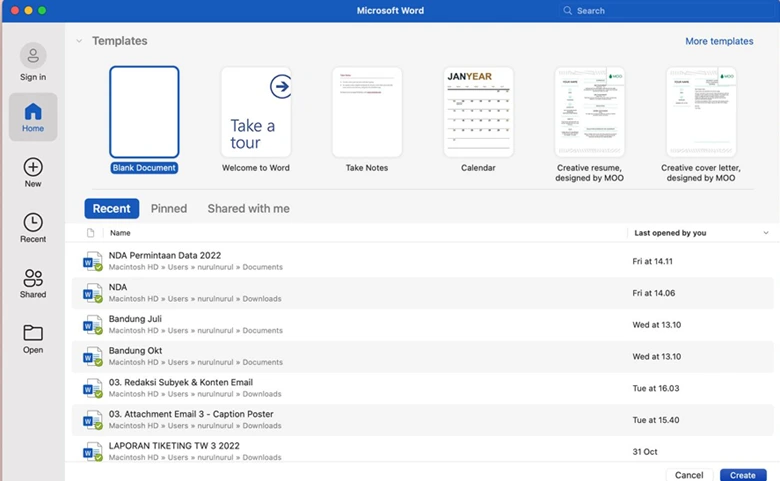Screen dimensions: 780x481
Task: Click the search magnifier icon in title bar
Action: pyautogui.click(x=568, y=10)
